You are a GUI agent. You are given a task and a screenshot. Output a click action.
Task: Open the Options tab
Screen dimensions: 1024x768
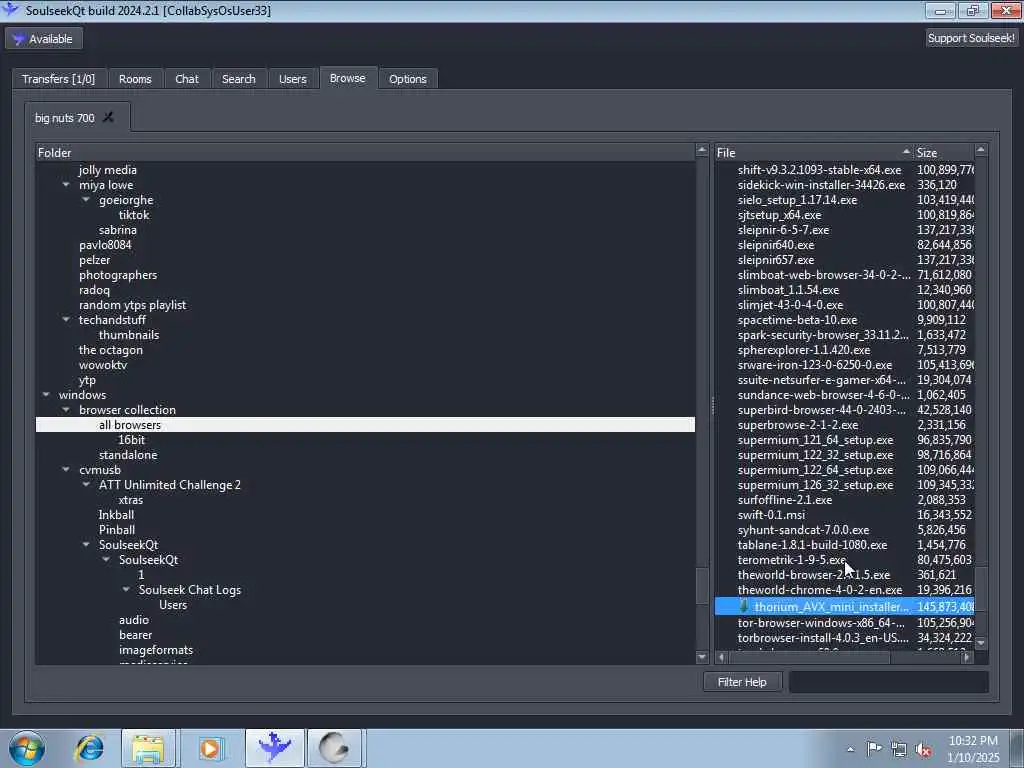pos(408,79)
